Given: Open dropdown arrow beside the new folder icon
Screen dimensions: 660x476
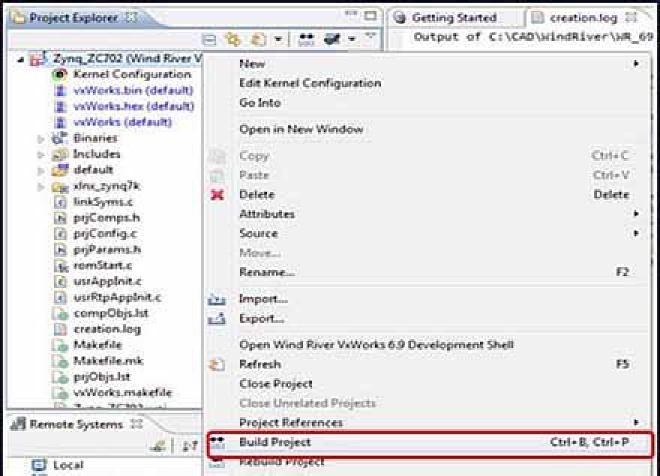Looking at the screenshot, I should coord(278,40).
